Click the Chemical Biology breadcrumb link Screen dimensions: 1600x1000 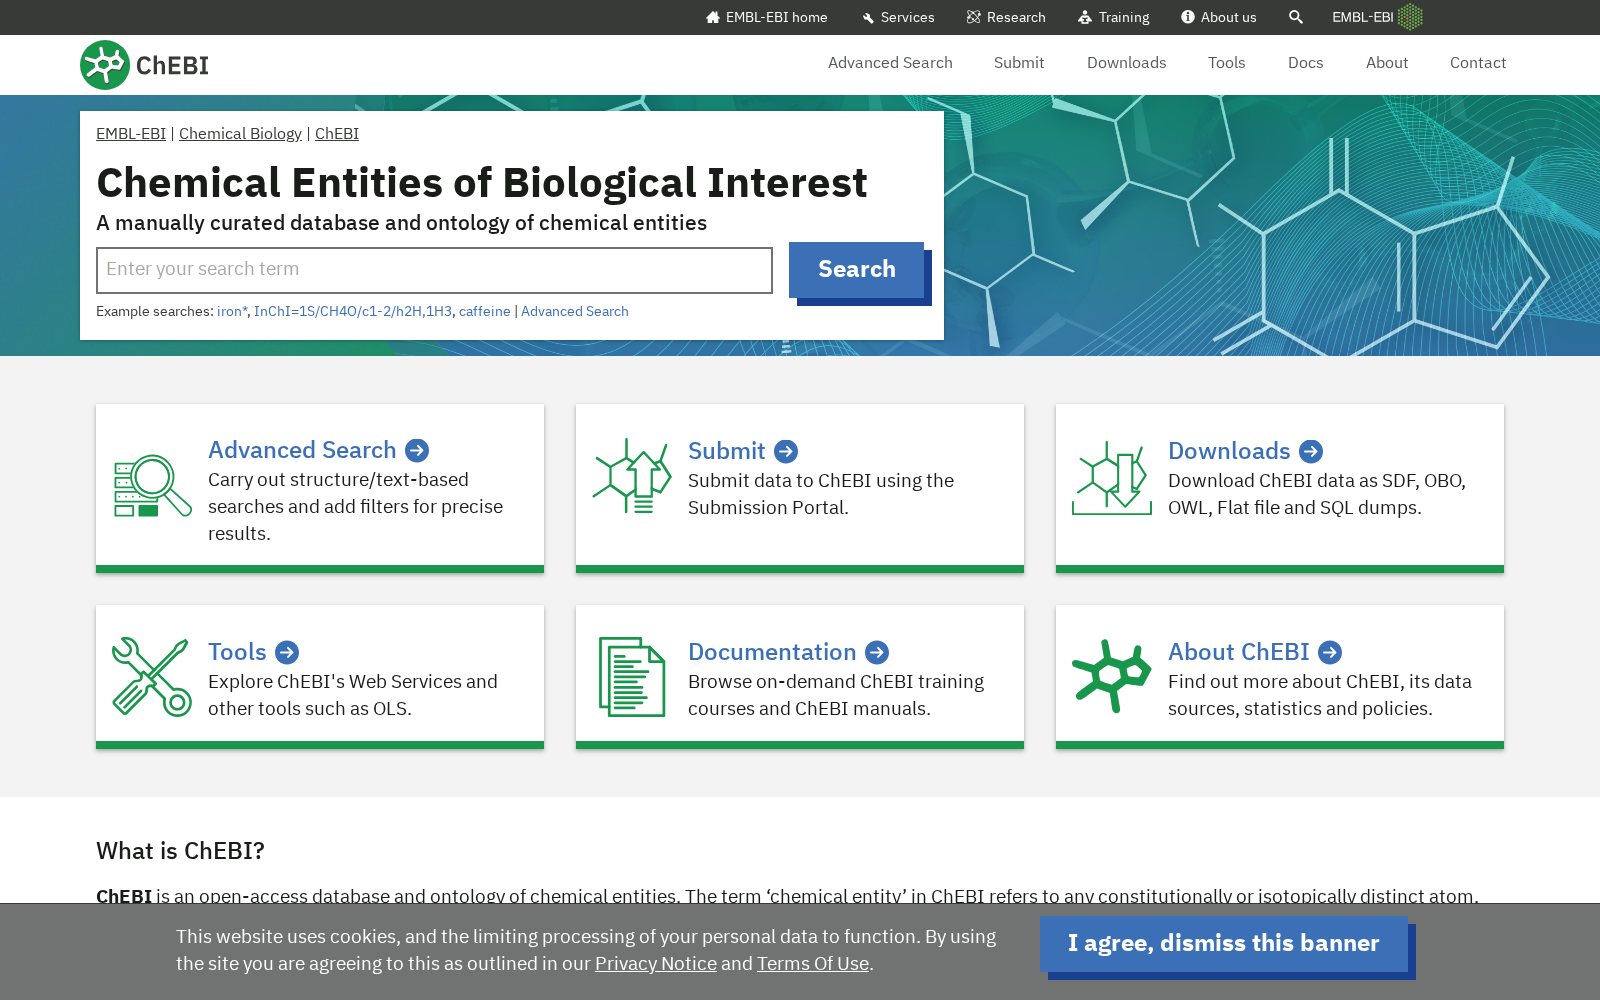pos(240,134)
